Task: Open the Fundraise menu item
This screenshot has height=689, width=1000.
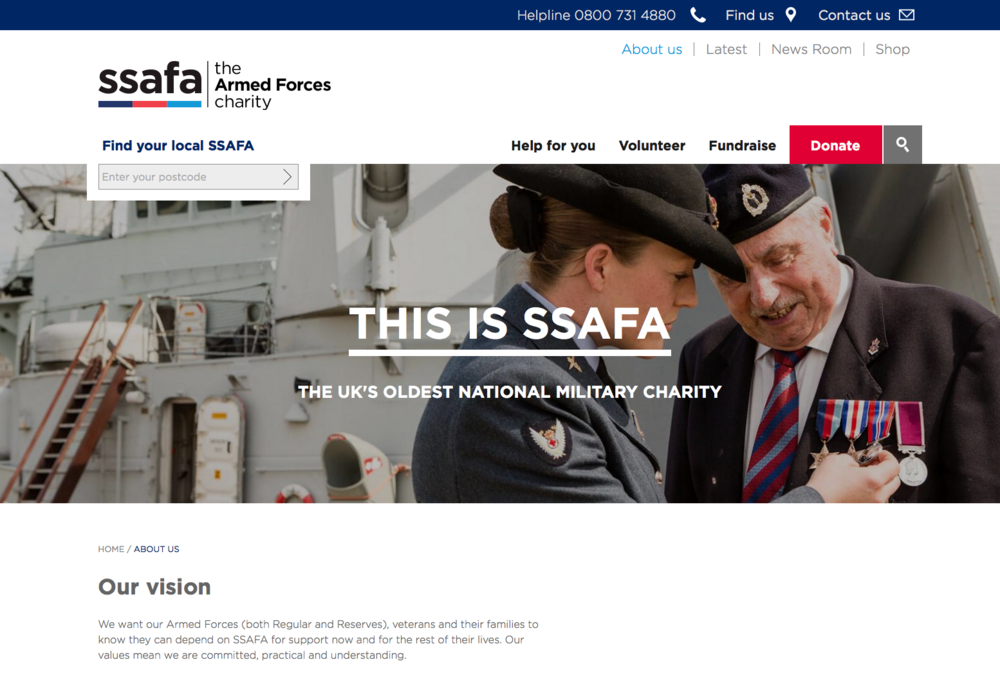Action: [x=742, y=145]
